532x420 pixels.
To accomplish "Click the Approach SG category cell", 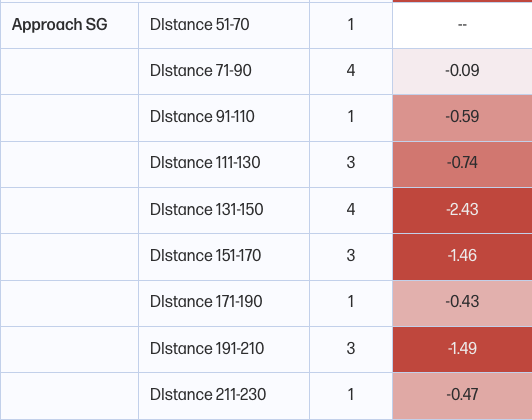I will coord(70,25).
